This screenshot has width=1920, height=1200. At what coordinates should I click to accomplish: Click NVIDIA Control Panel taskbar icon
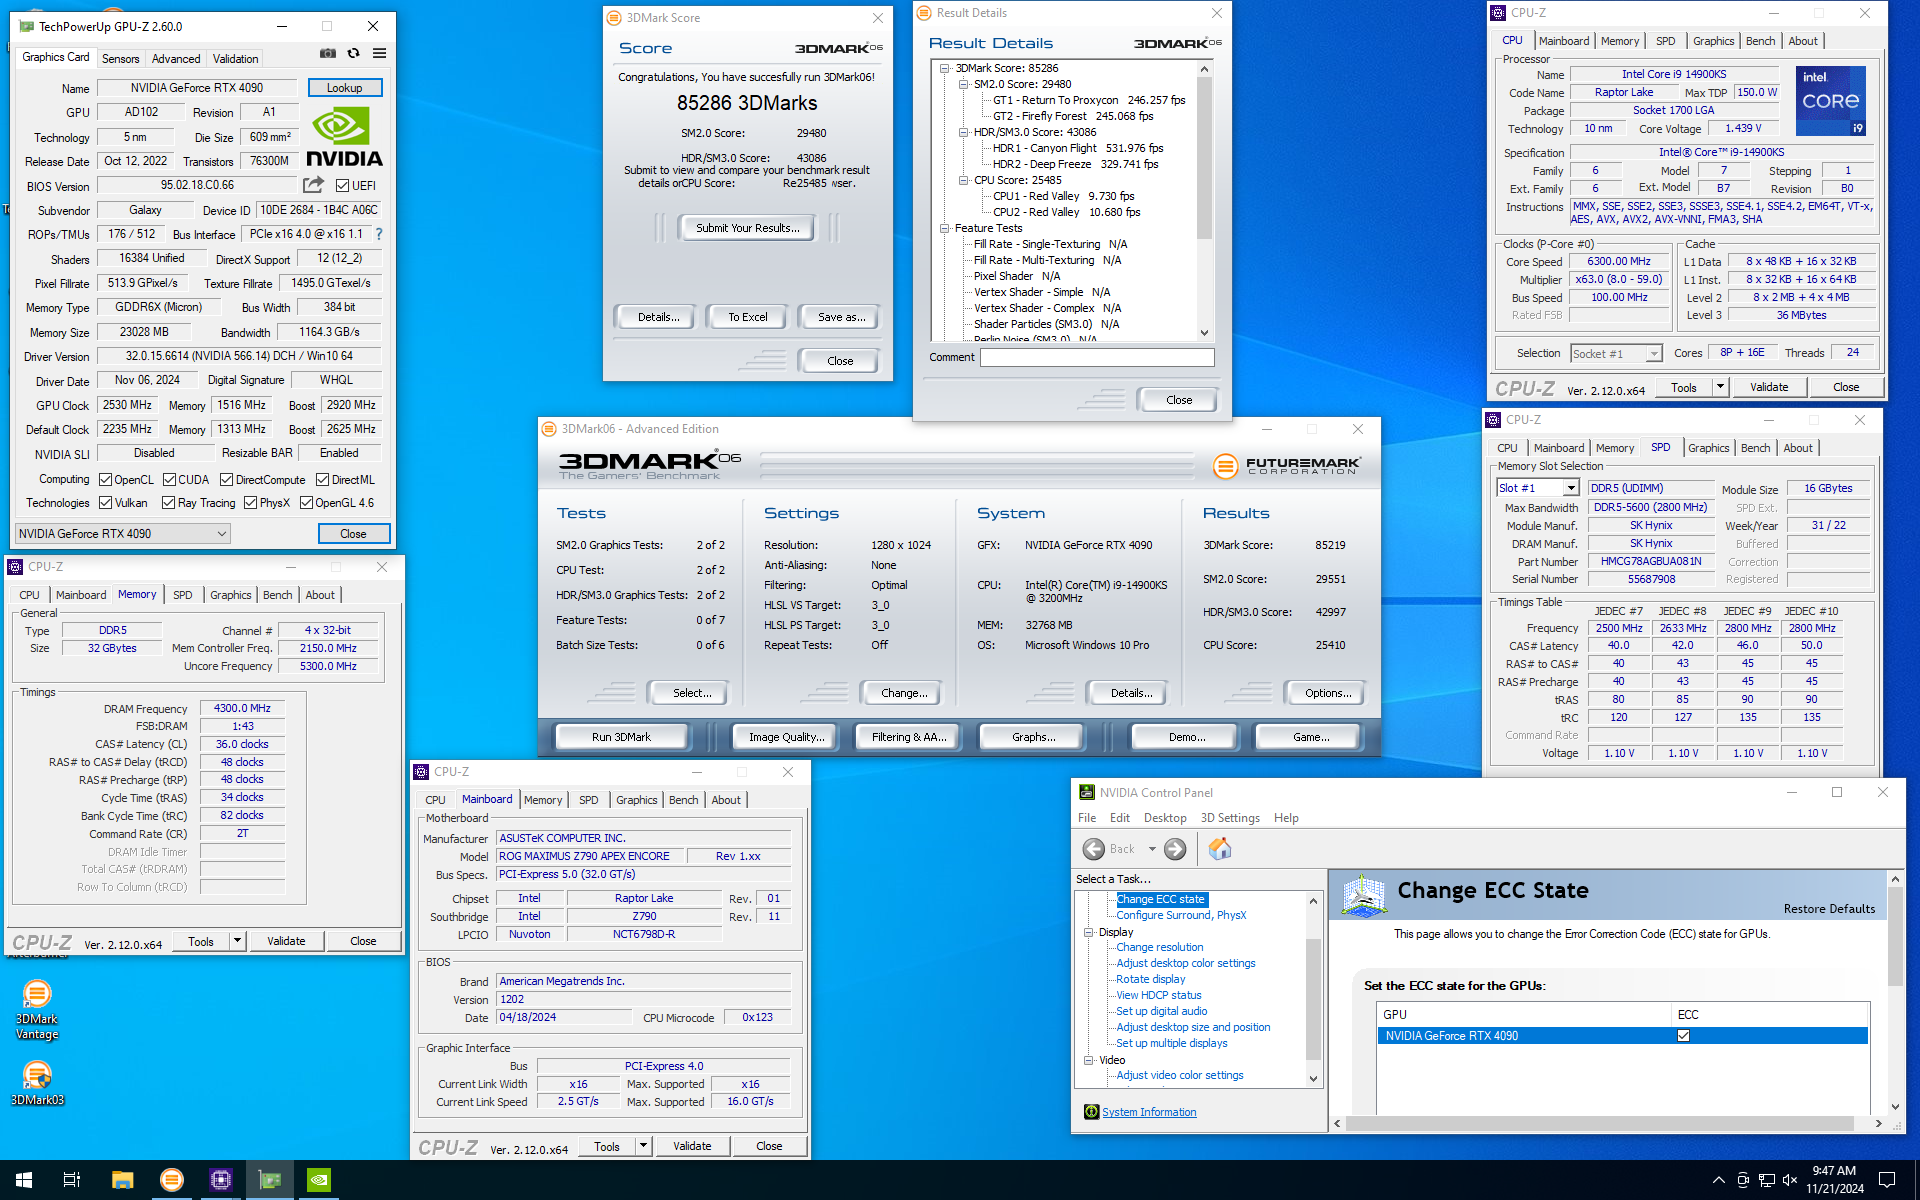(319, 1180)
